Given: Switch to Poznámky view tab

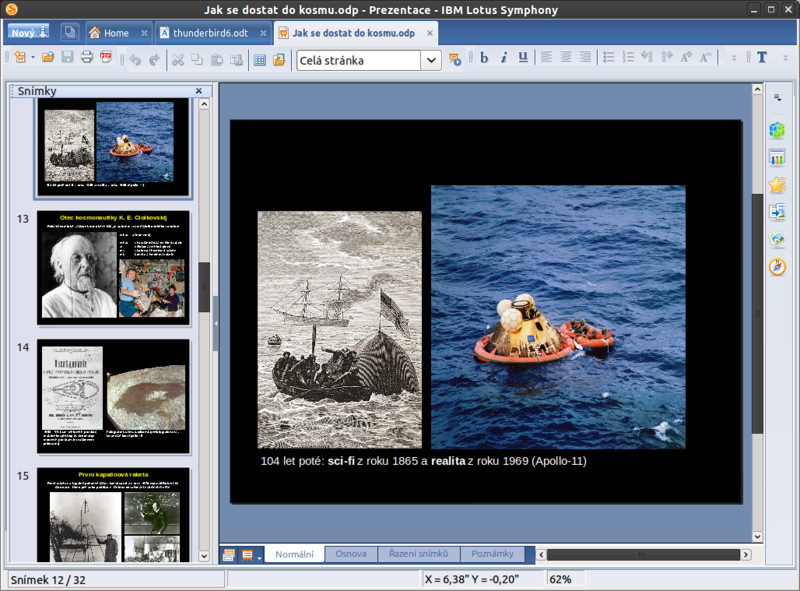Looking at the screenshot, I should click(492, 554).
